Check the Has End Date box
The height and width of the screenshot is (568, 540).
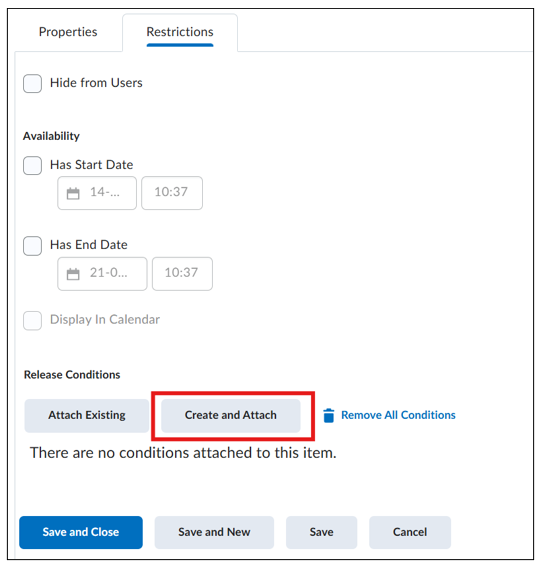33,246
